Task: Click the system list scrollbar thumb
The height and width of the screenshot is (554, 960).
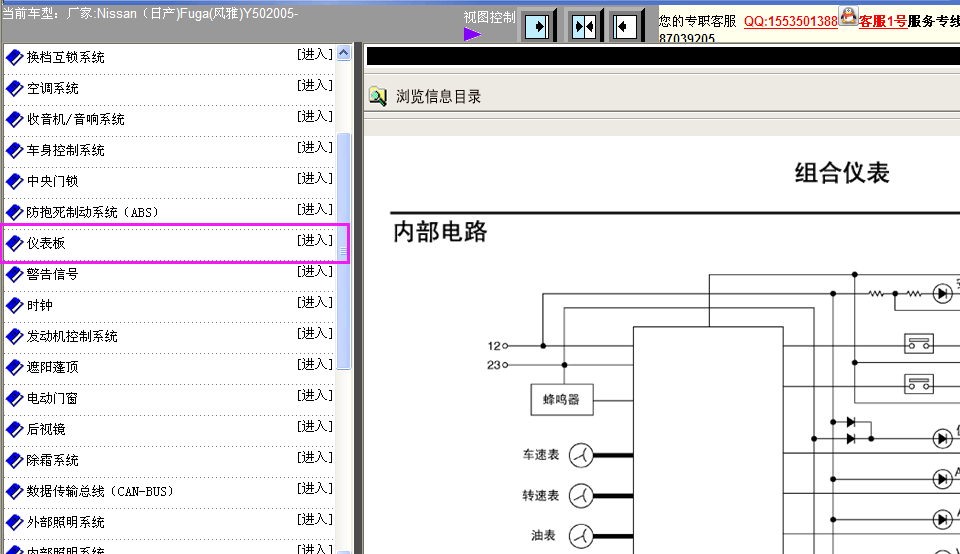Action: pos(343,251)
